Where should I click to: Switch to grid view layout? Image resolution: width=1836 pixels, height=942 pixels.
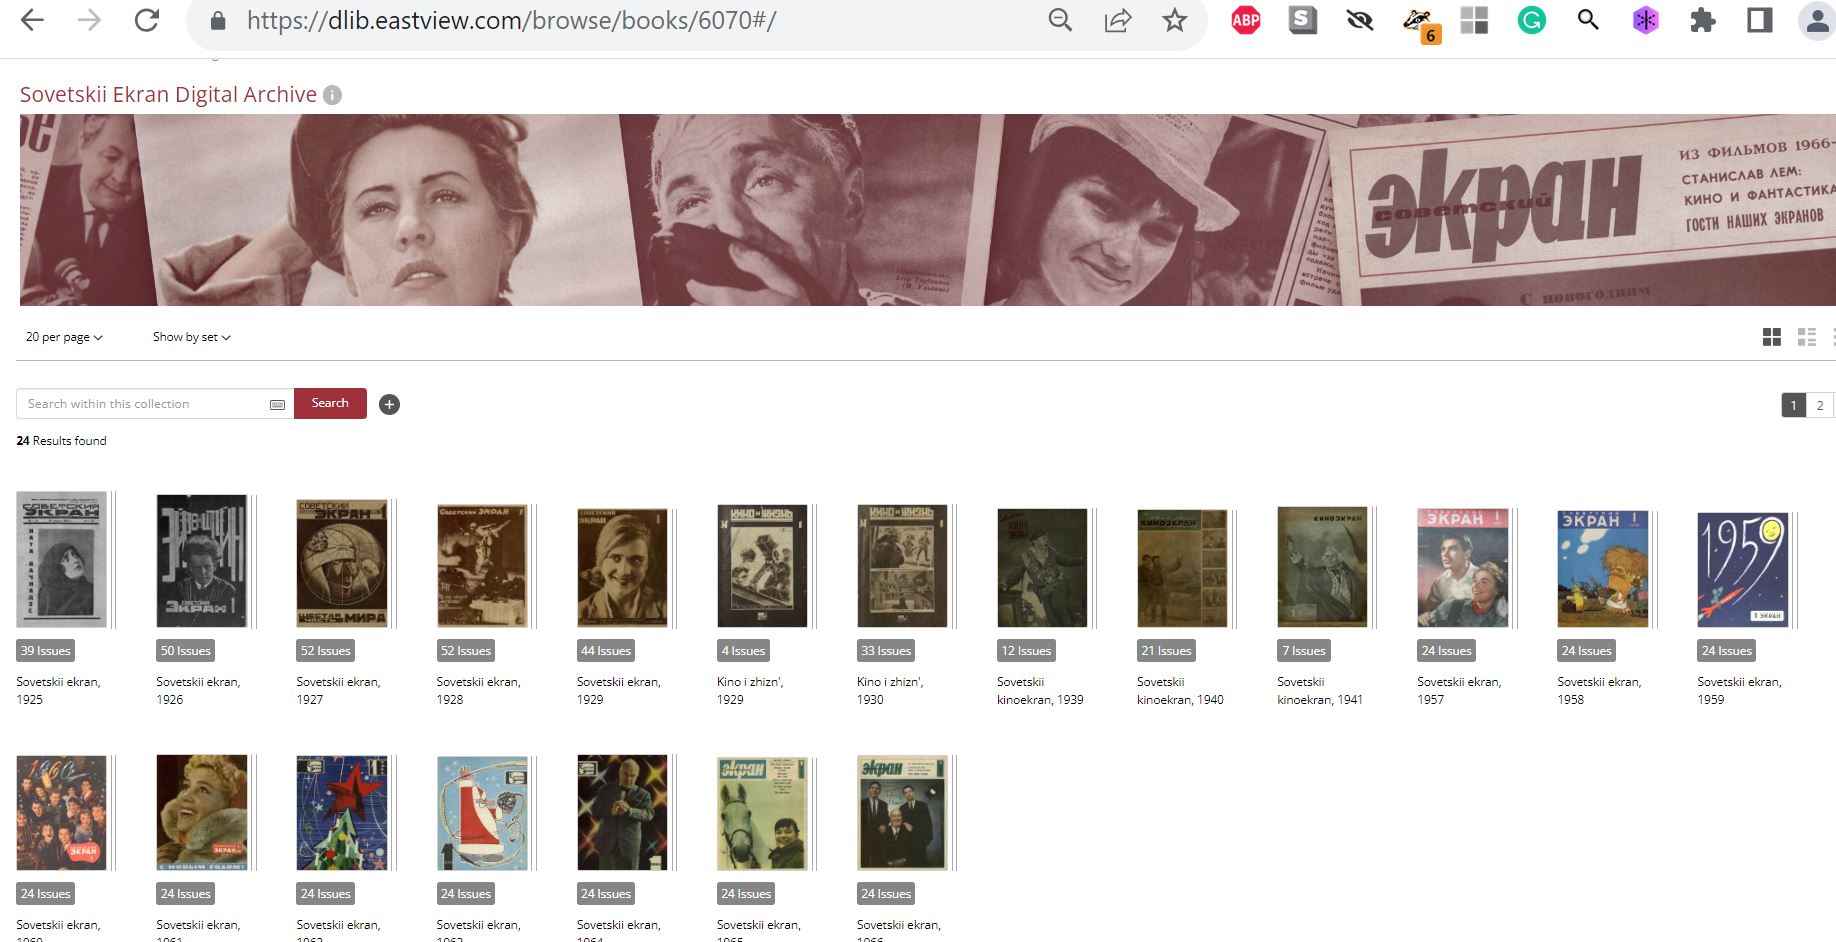click(x=1772, y=337)
